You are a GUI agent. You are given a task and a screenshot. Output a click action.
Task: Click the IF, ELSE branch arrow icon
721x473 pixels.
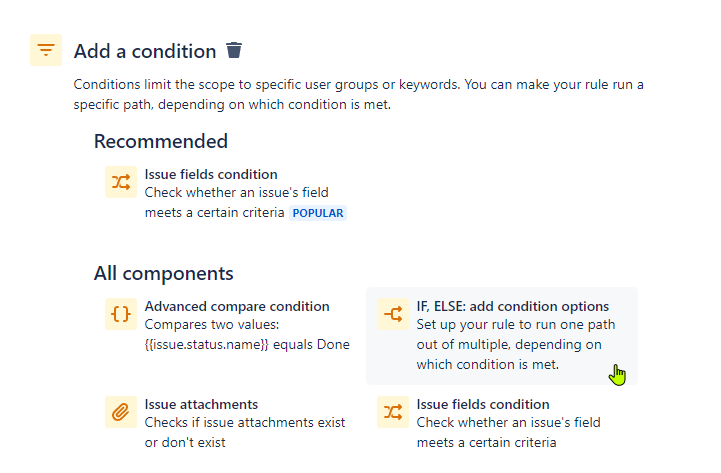pos(393,314)
